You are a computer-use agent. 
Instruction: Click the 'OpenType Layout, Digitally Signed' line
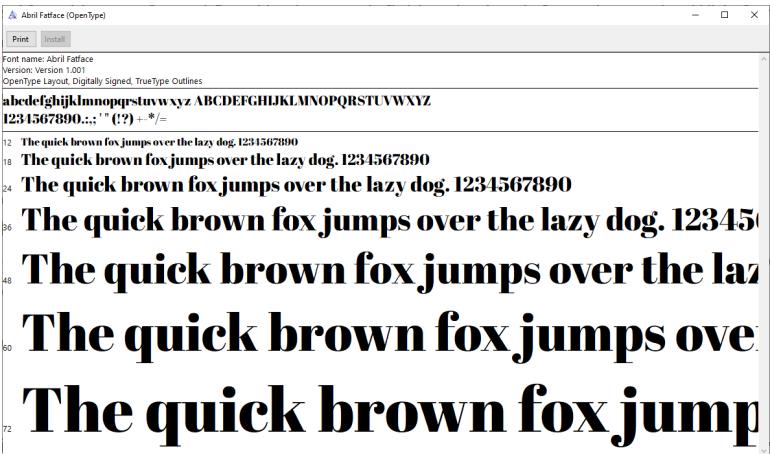click(x=102, y=81)
